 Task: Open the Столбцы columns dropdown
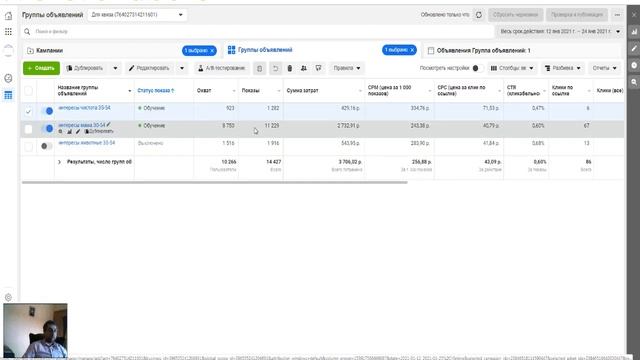[x=512, y=68]
